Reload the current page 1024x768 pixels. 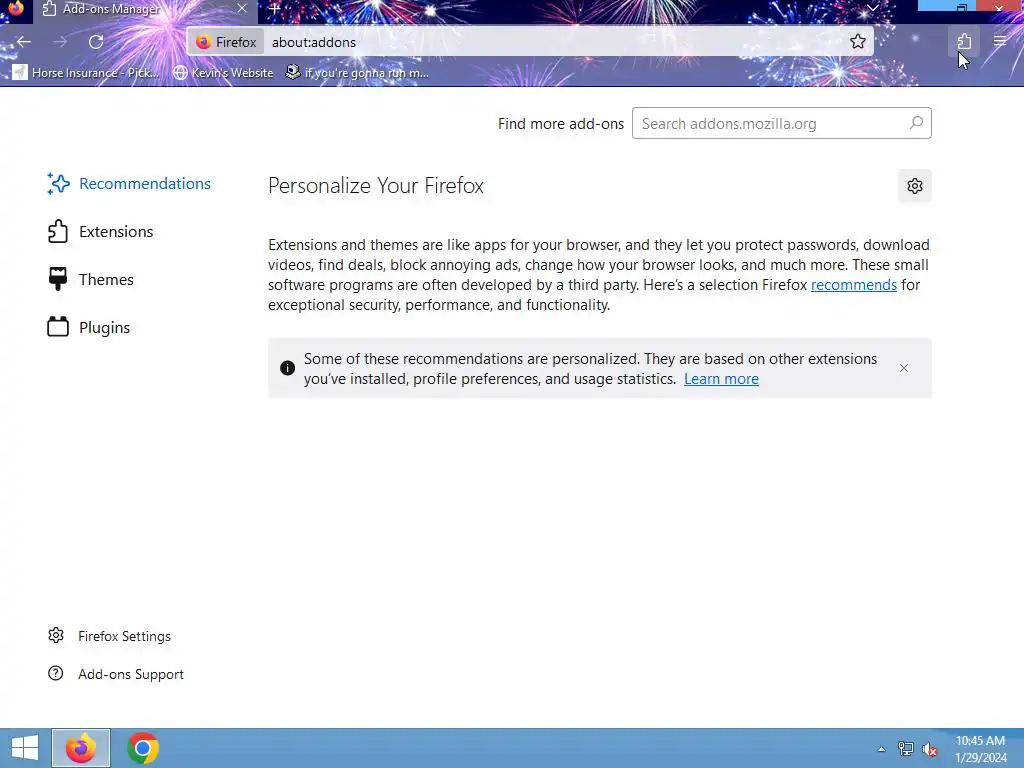(x=96, y=42)
